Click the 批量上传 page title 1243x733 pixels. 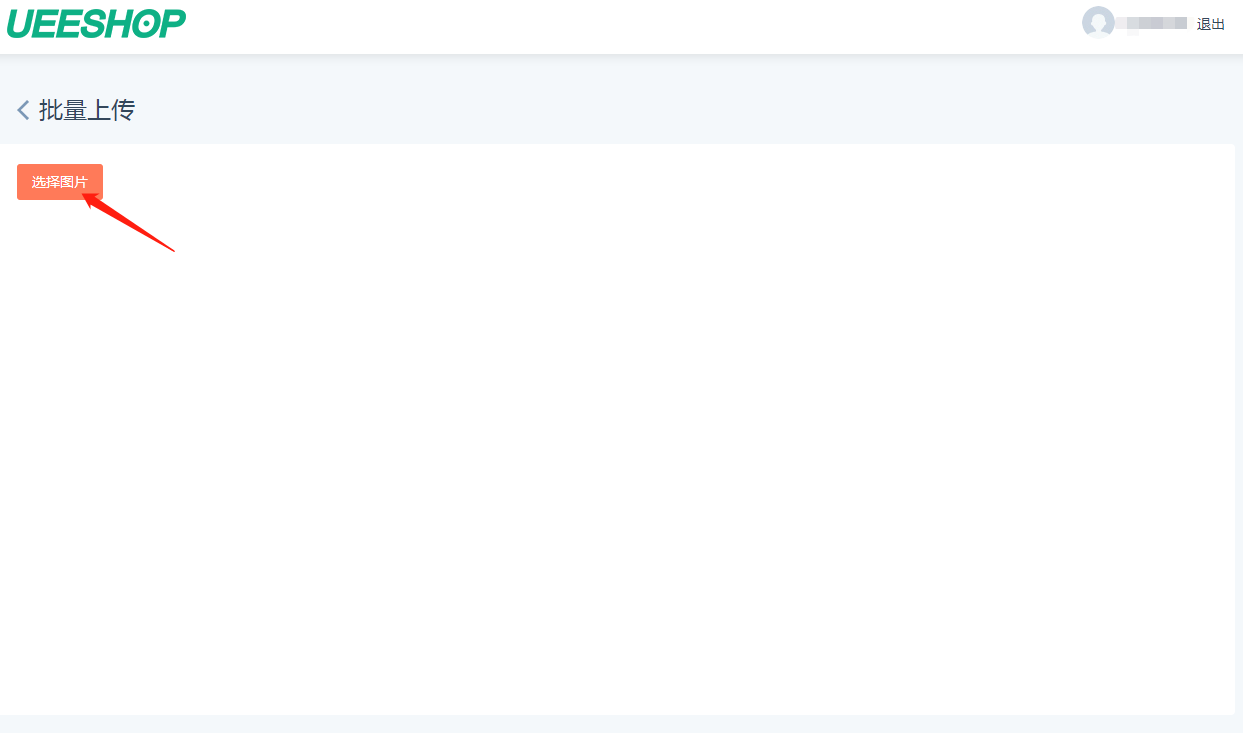87,110
